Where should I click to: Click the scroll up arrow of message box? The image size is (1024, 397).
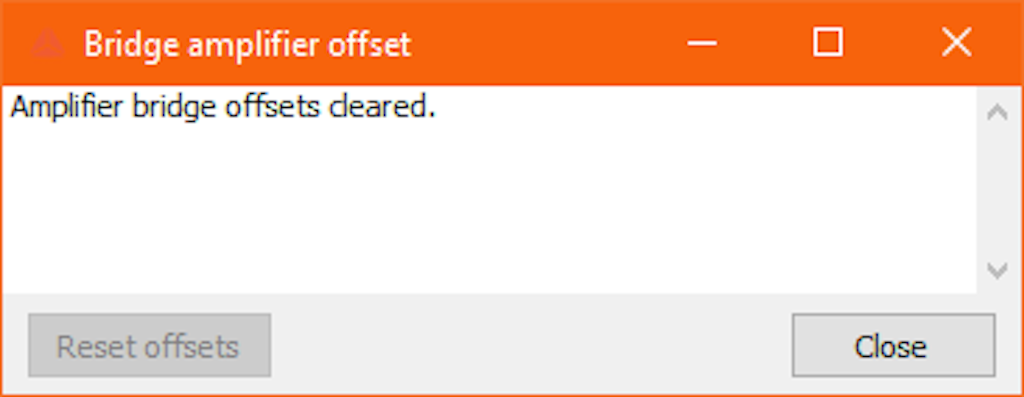click(x=997, y=112)
